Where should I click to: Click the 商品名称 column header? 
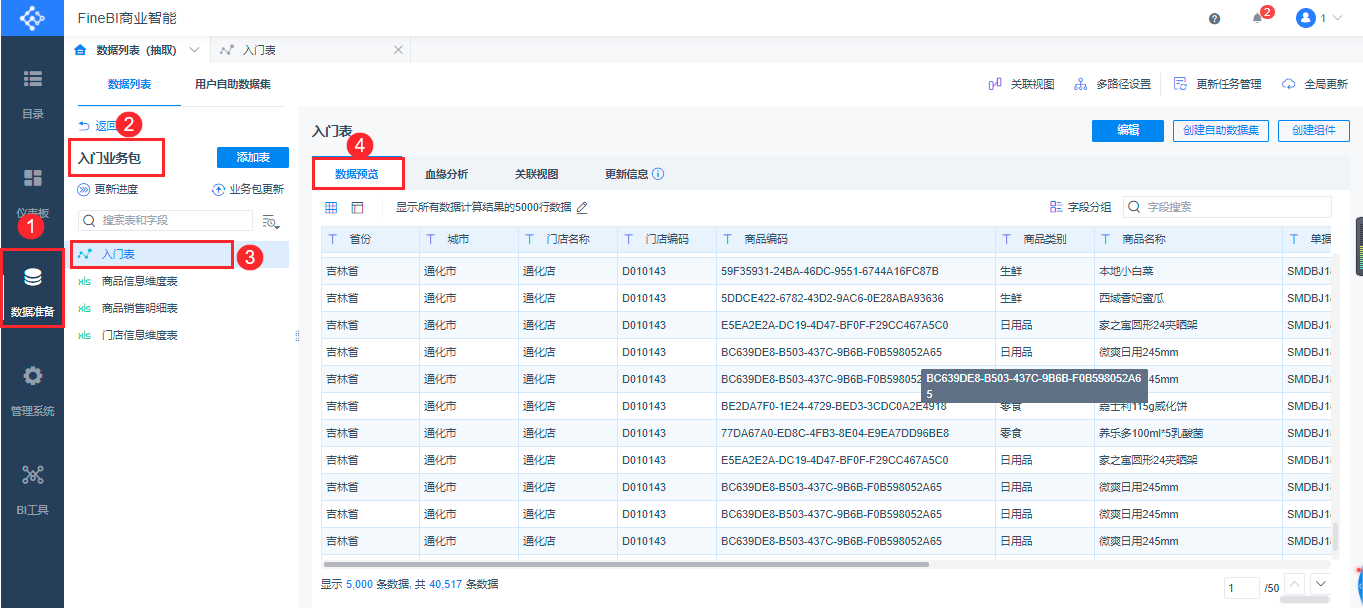pos(1188,240)
